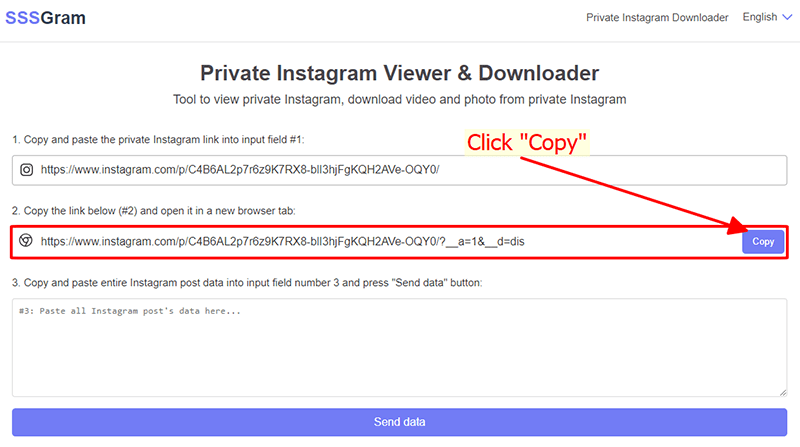Click the red arrowhead pointing to Copy
The height and width of the screenshot is (447, 800).
[x=737, y=225]
